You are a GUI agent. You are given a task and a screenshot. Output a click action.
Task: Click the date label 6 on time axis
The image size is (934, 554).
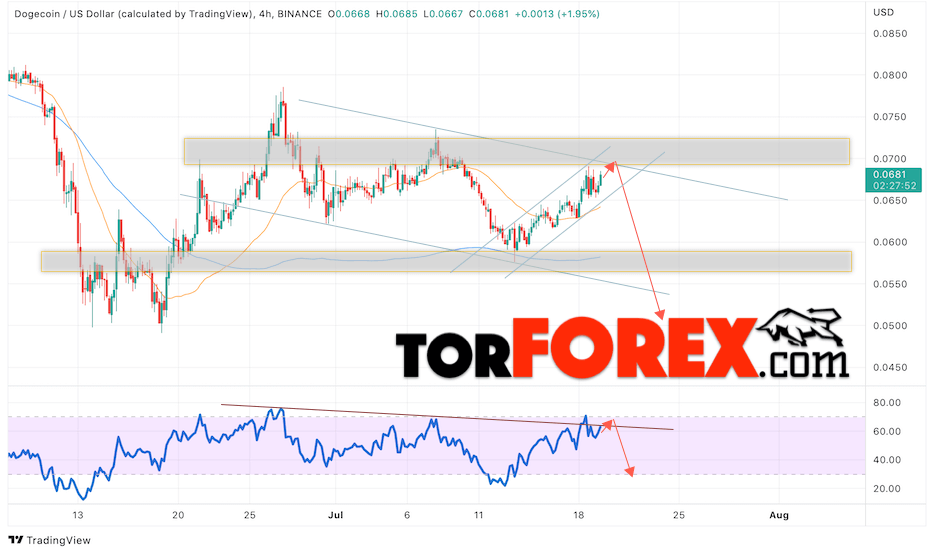tap(407, 515)
